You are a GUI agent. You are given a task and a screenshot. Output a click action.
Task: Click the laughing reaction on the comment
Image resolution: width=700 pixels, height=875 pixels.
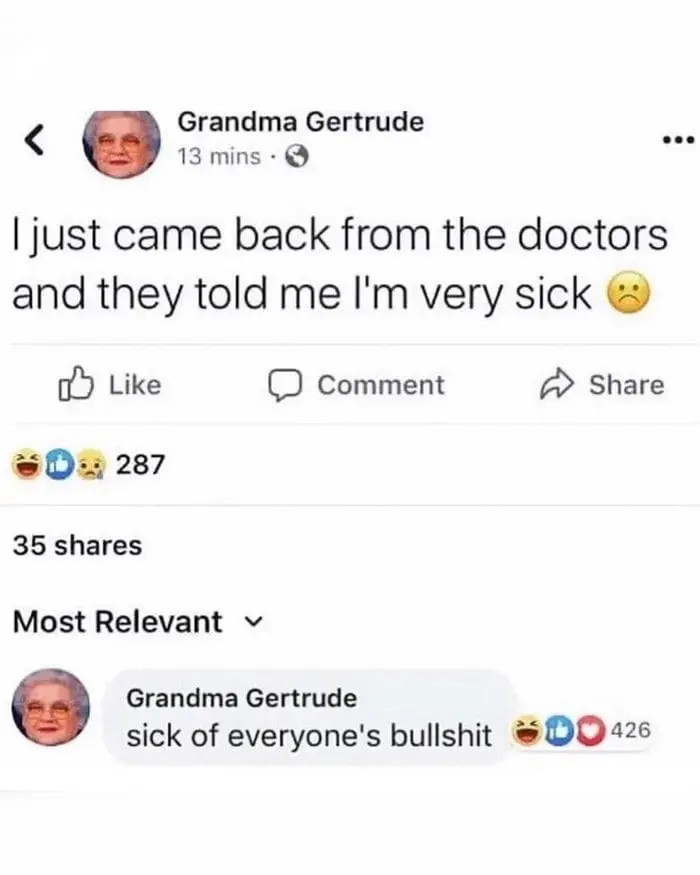click(526, 731)
